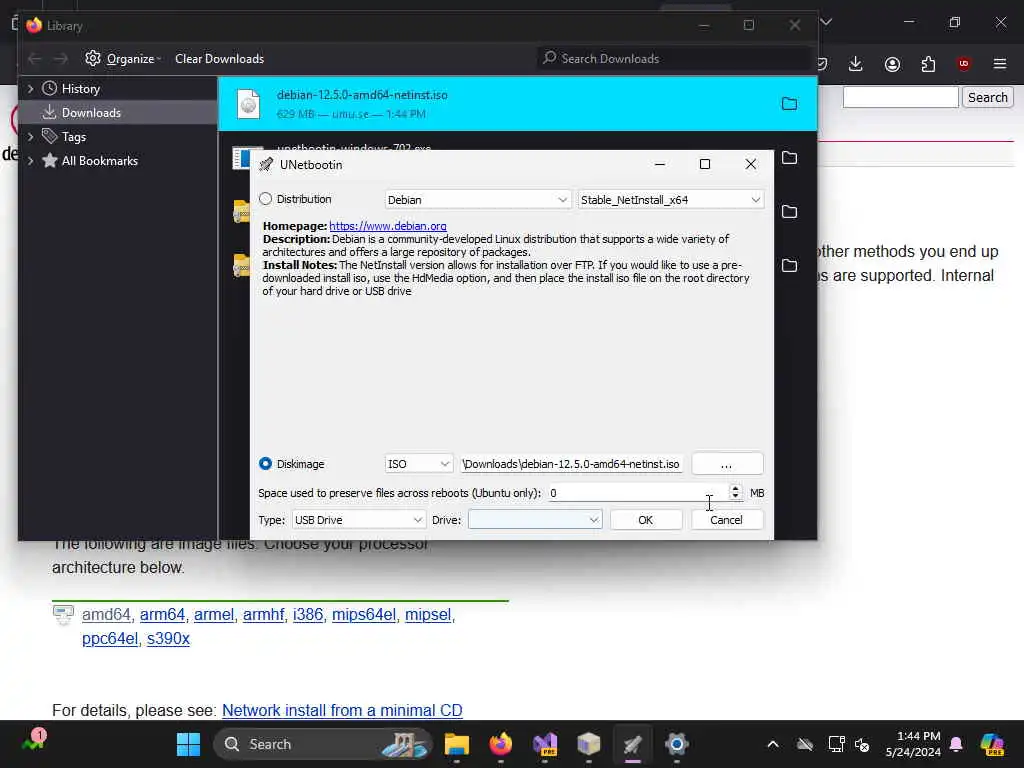This screenshot has height=768, width=1024.
Task: Click Cancel in UNetbootin dialog
Action: tap(726, 520)
